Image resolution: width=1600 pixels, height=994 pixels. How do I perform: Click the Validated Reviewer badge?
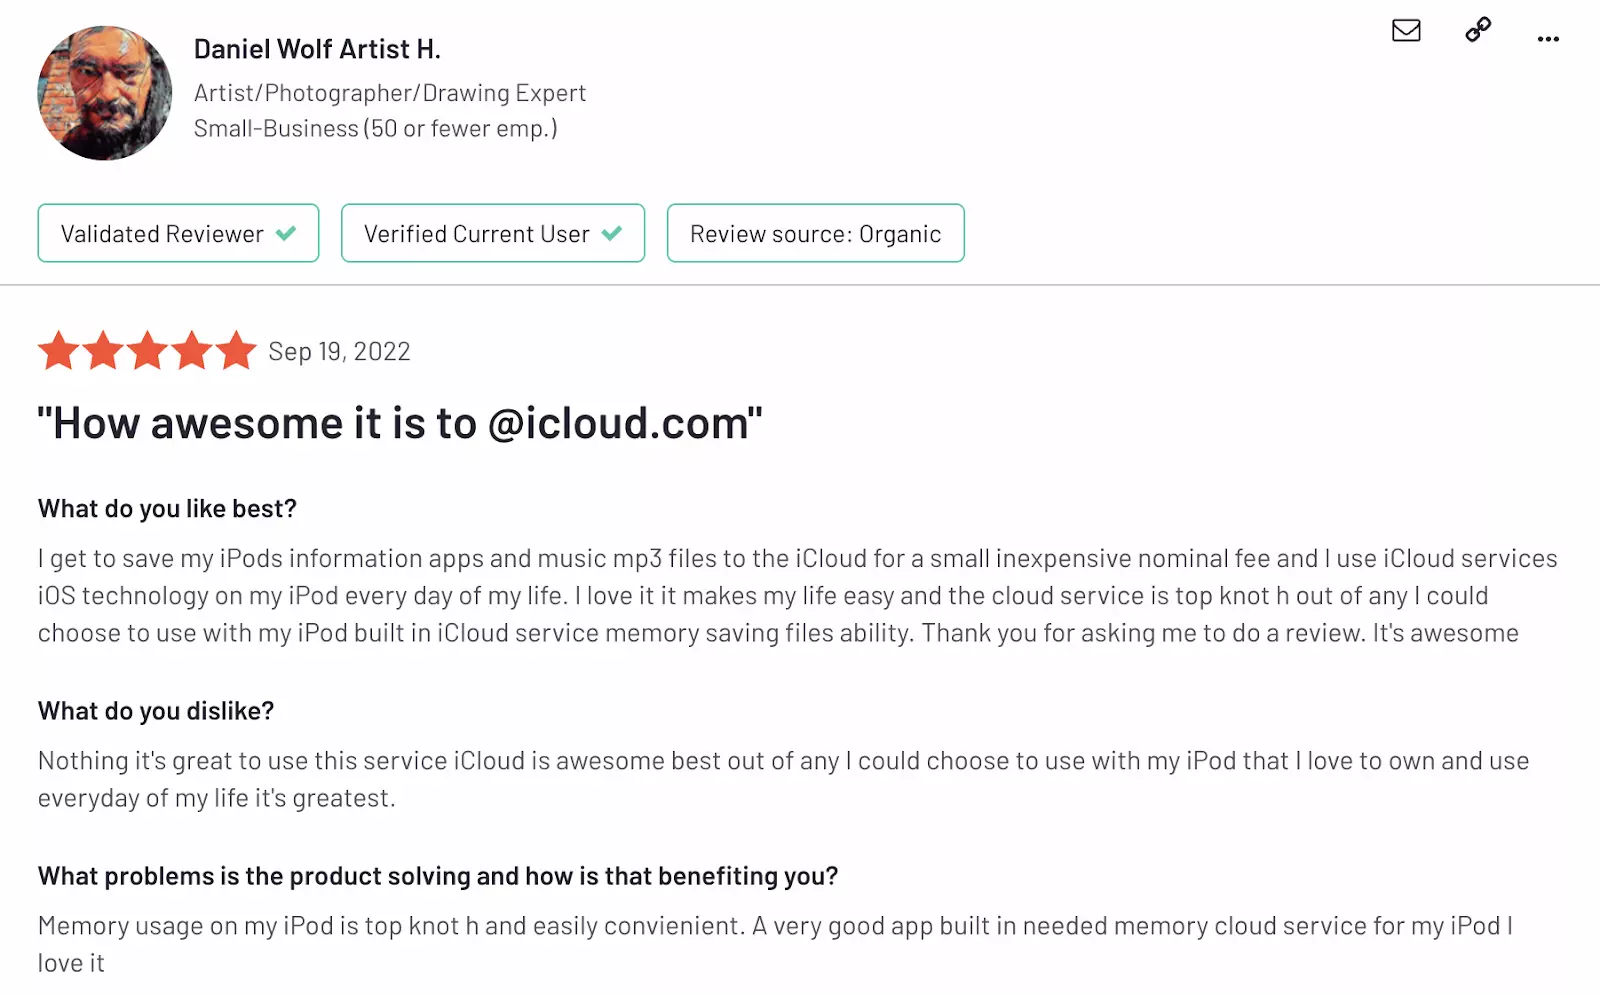tap(178, 233)
